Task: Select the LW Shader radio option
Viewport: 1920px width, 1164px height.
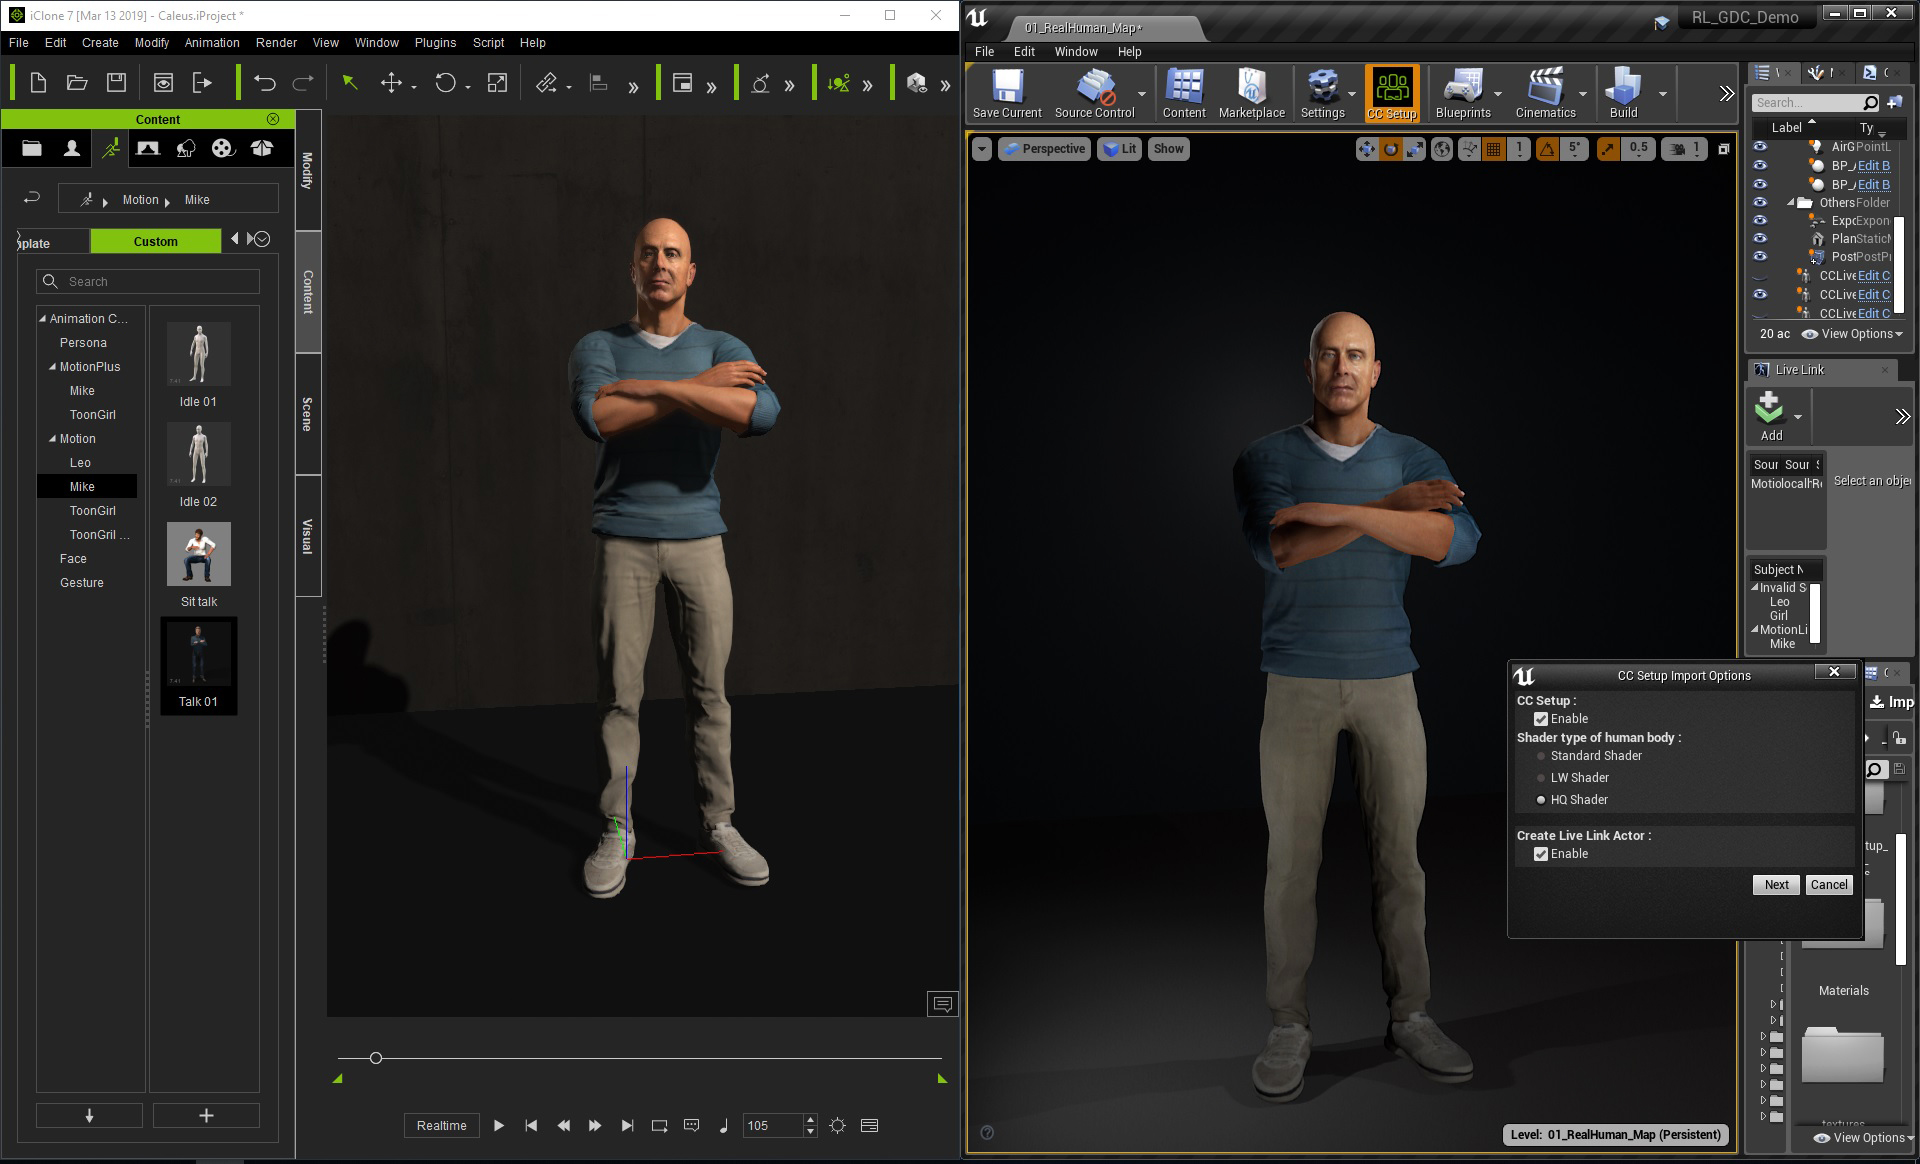Action: (1541, 778)
